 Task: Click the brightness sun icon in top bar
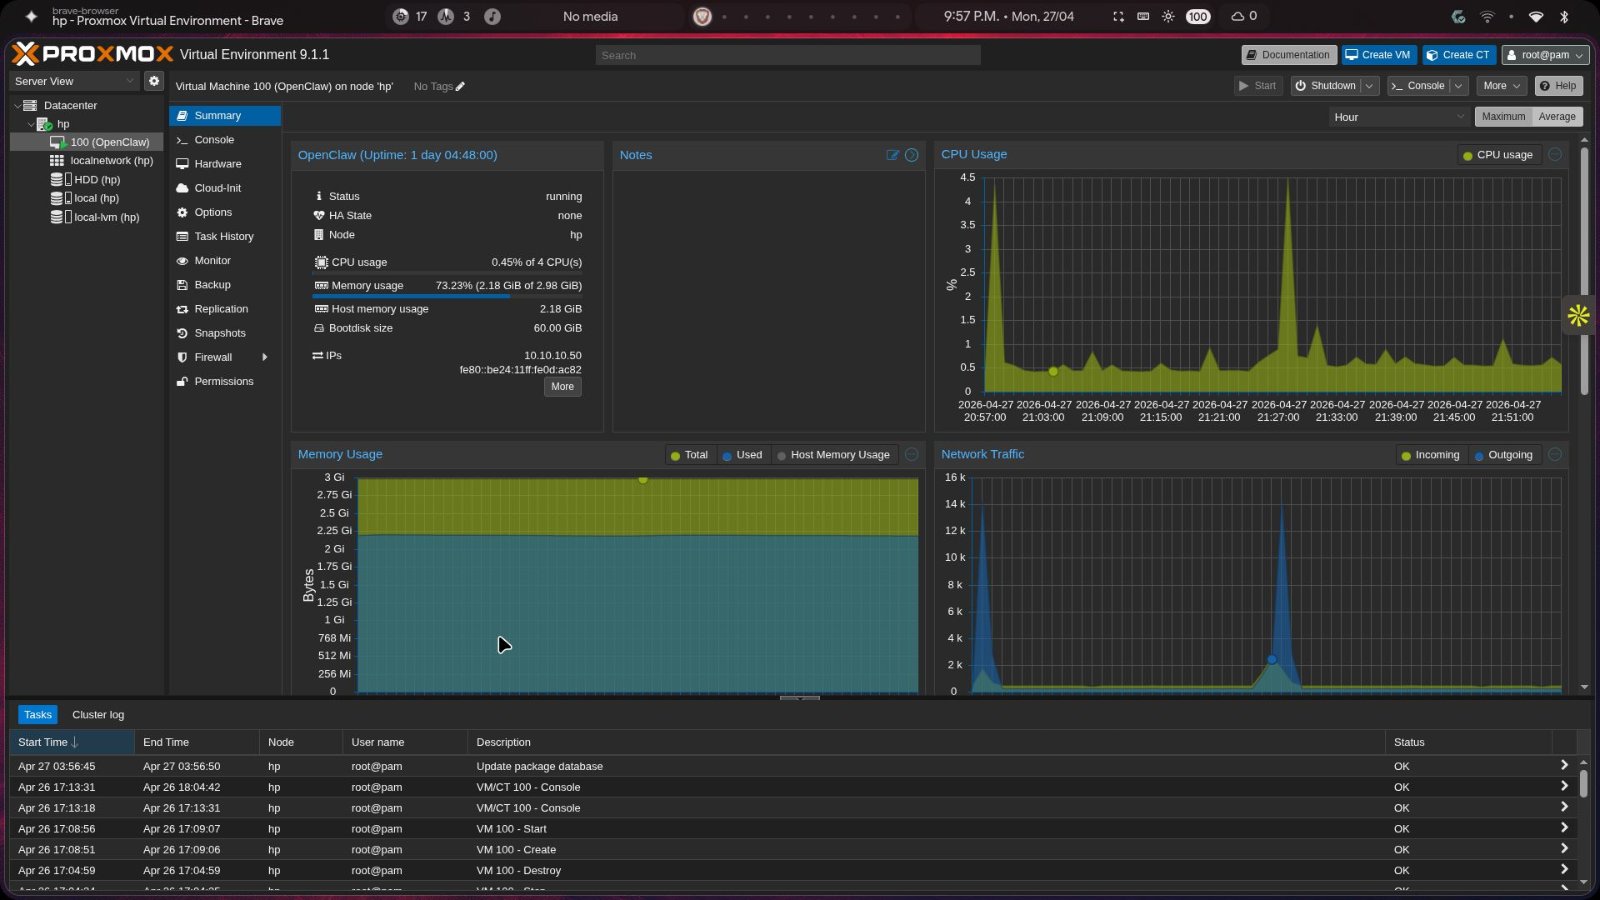(1168, 17)
